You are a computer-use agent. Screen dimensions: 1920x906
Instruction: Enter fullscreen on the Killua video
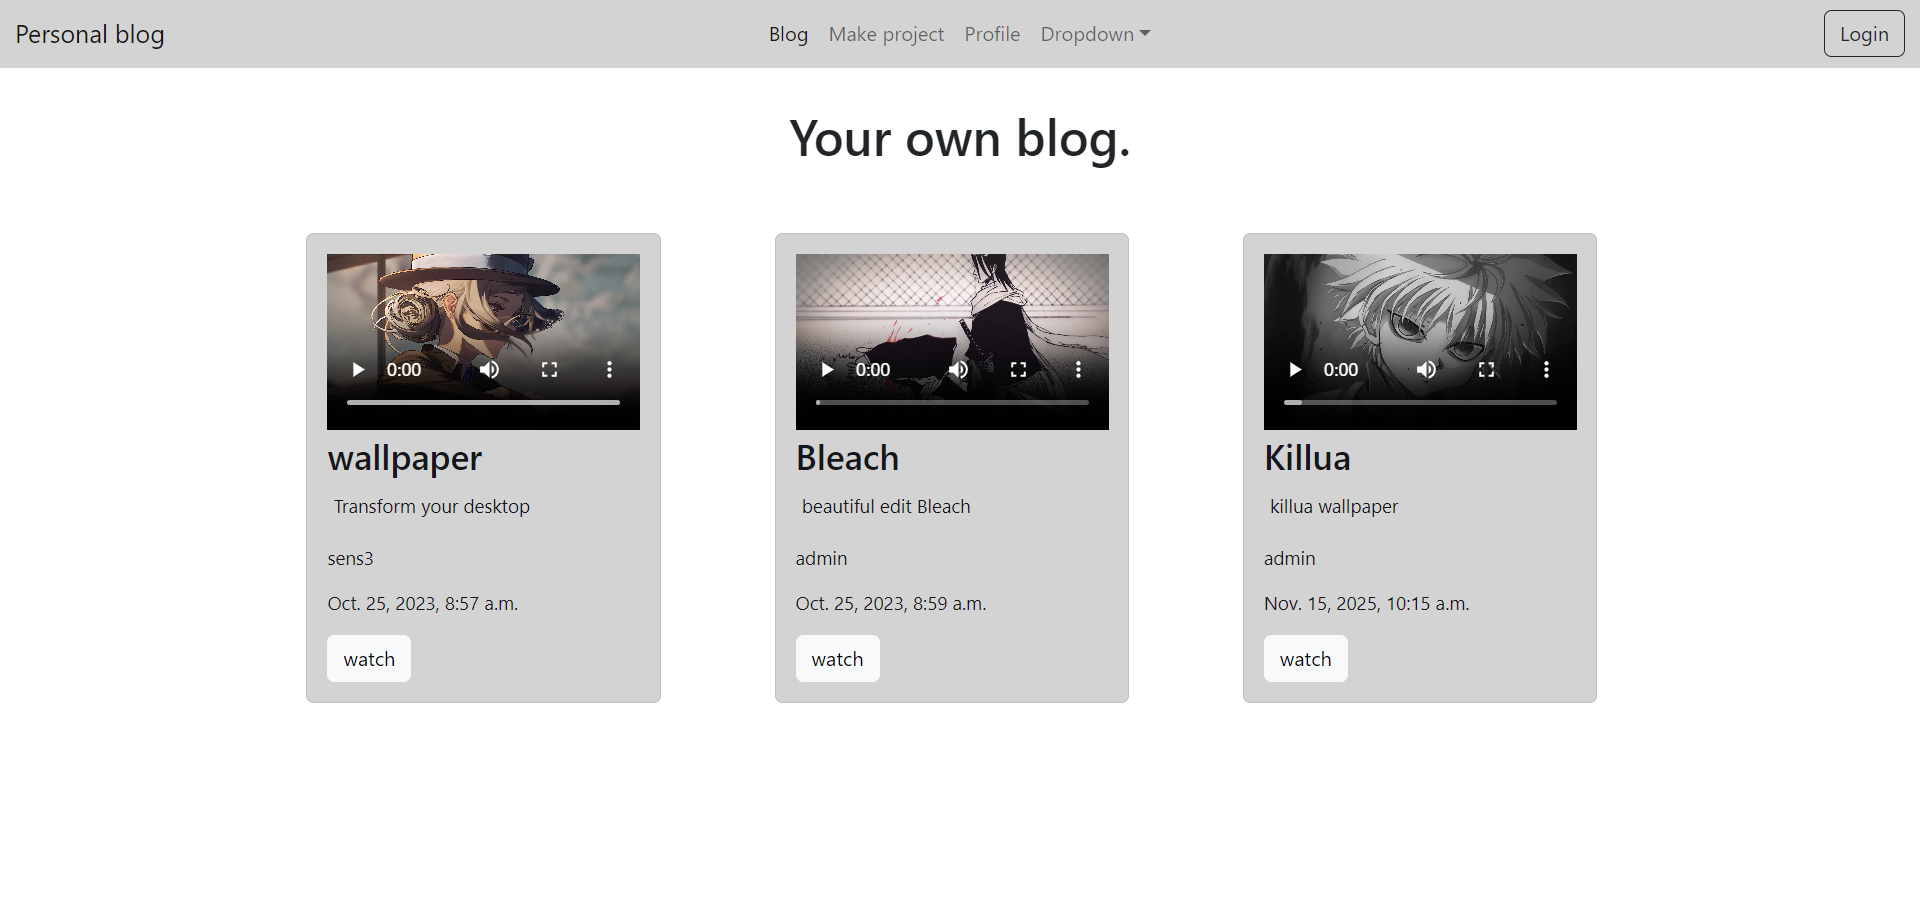pos(1486,370)
